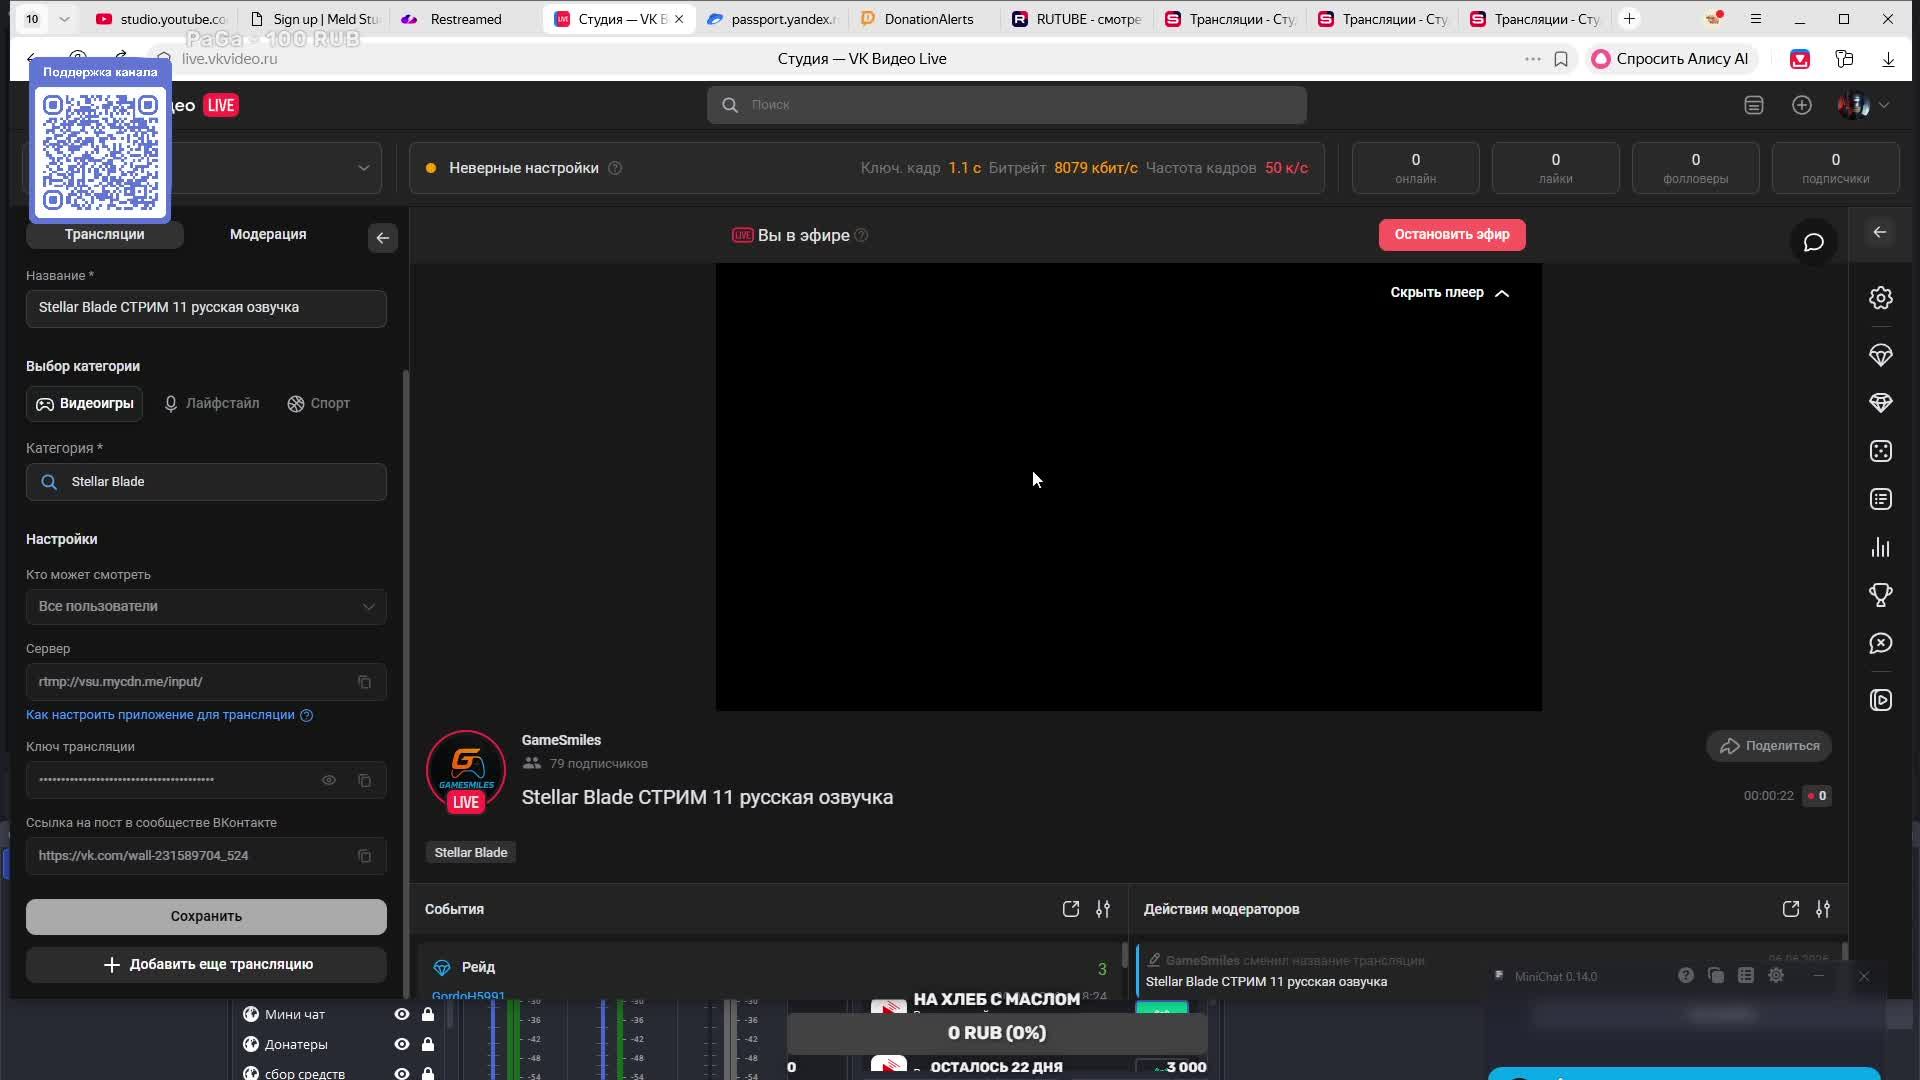
Task: Switch to the Модерация tab
Action: (x=268, y=235)
